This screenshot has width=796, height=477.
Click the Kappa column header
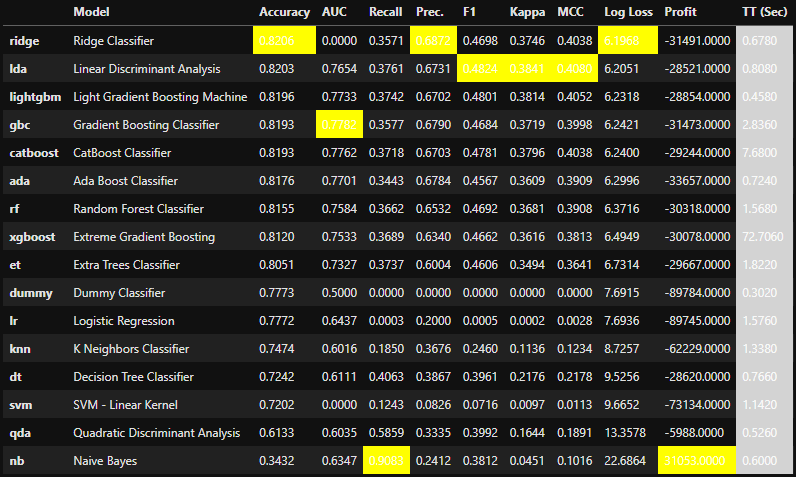[527, 12]
